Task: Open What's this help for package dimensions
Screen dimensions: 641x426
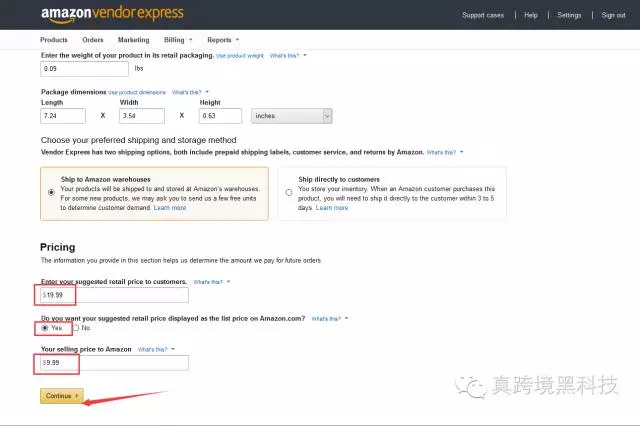Action: tap(190, 92)
